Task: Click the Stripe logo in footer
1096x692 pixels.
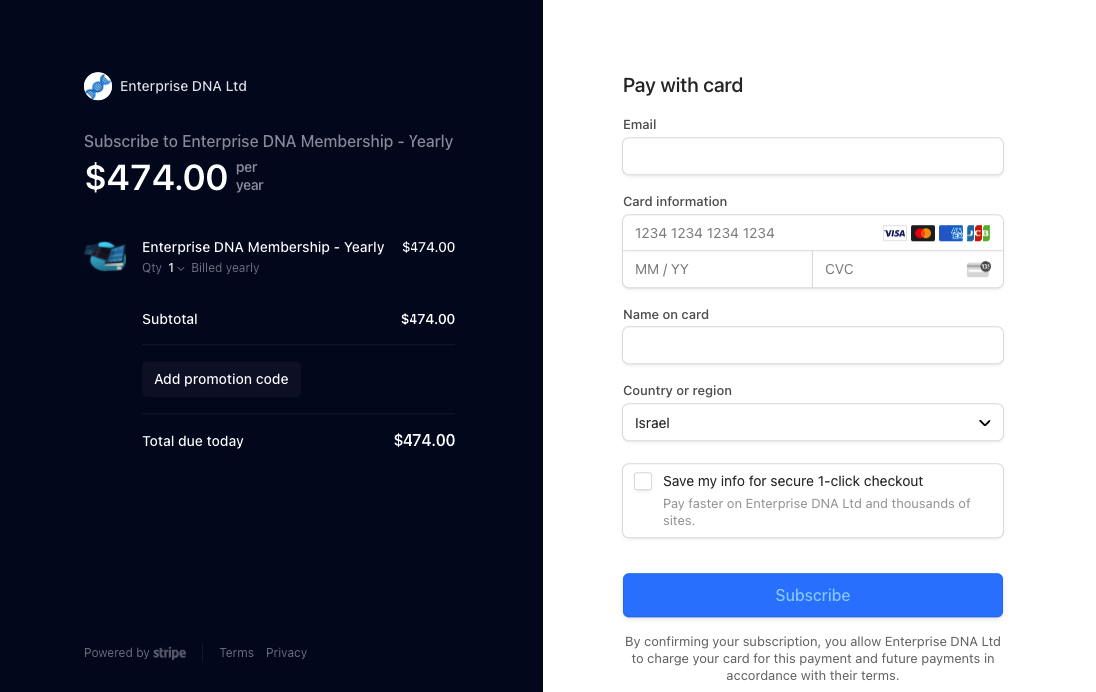Action: coord(169,653)
